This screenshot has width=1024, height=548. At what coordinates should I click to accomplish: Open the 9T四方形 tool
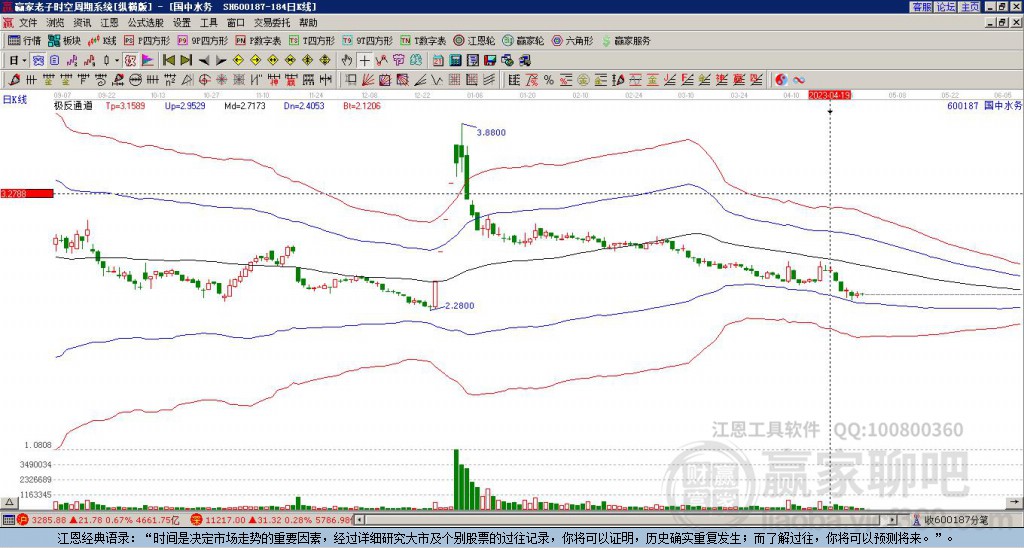pyautogui.click(x=367, y=40)
